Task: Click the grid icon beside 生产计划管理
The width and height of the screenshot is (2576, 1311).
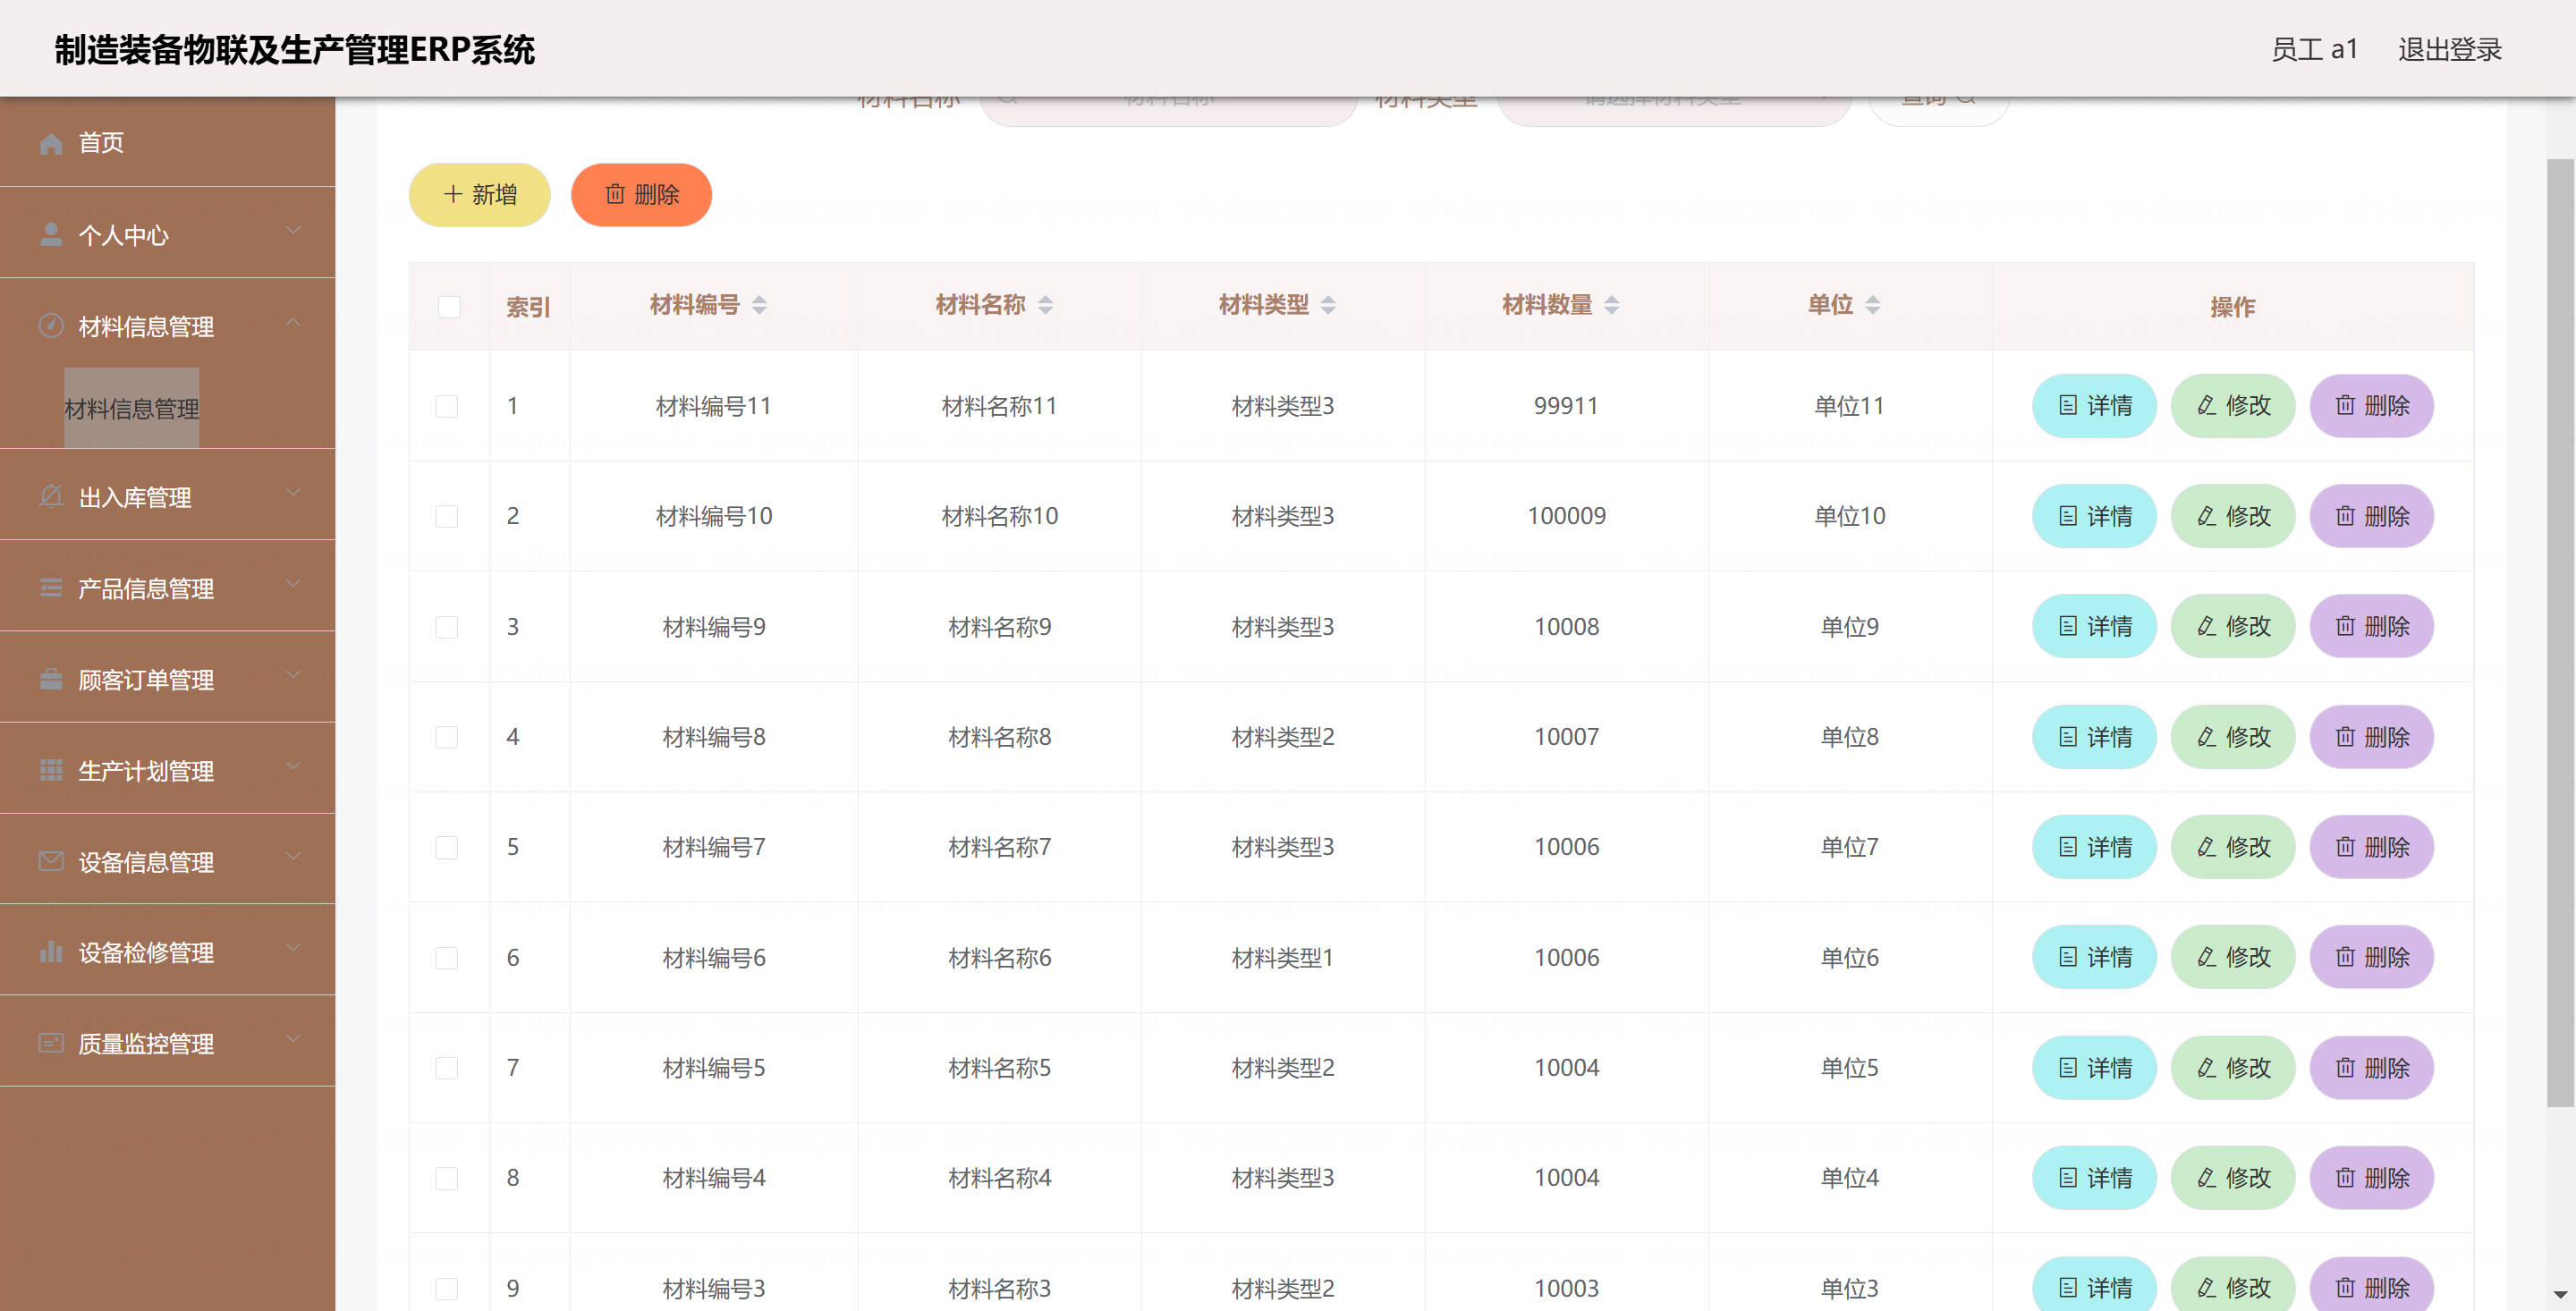Action: tap(51, 770)
